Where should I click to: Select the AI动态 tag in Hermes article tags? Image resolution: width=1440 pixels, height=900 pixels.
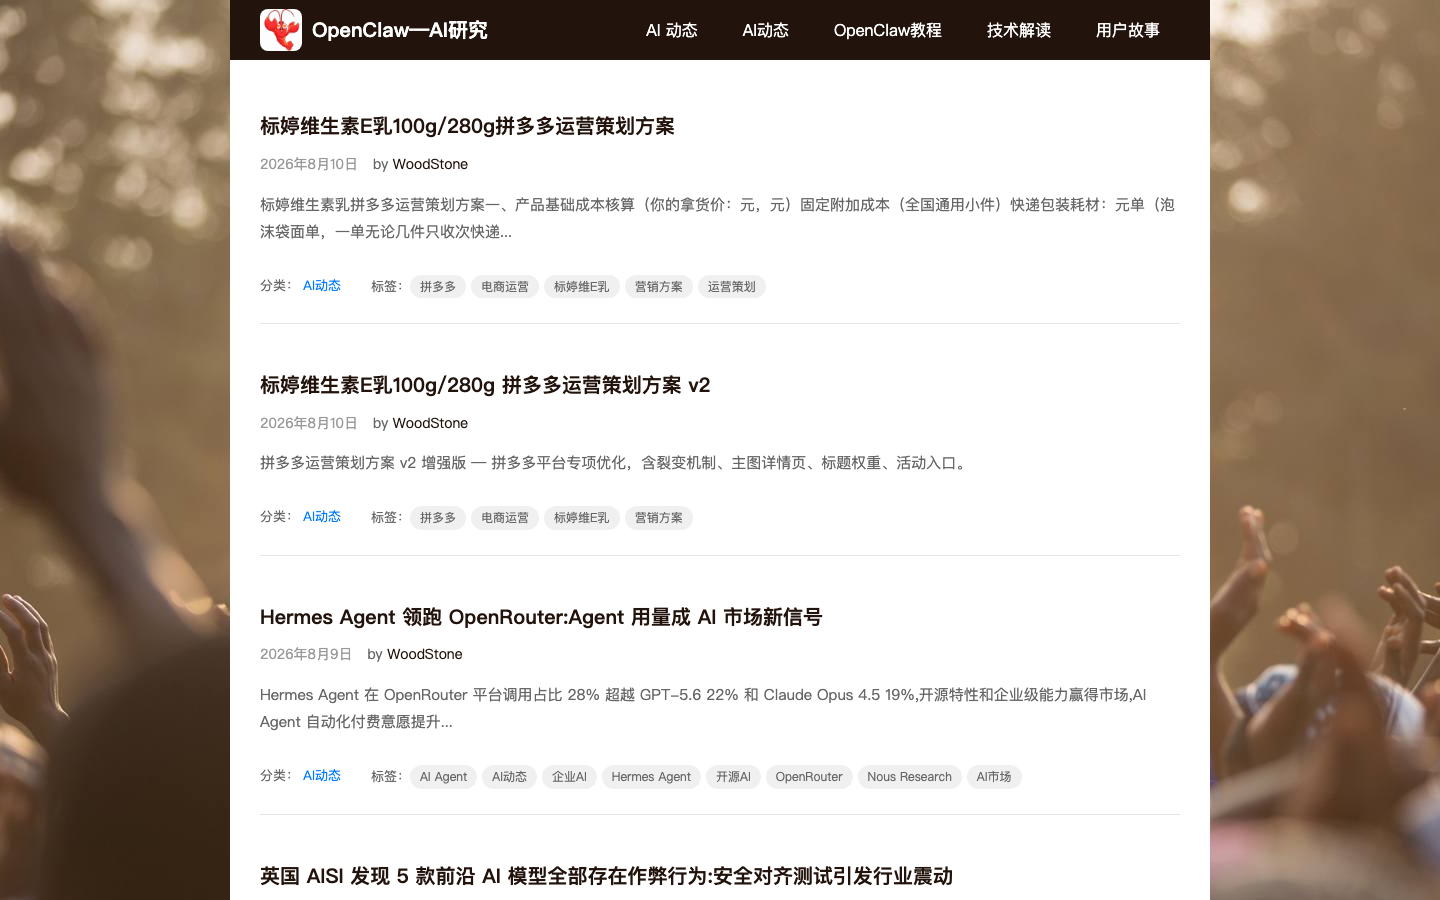tap(509, 777)
